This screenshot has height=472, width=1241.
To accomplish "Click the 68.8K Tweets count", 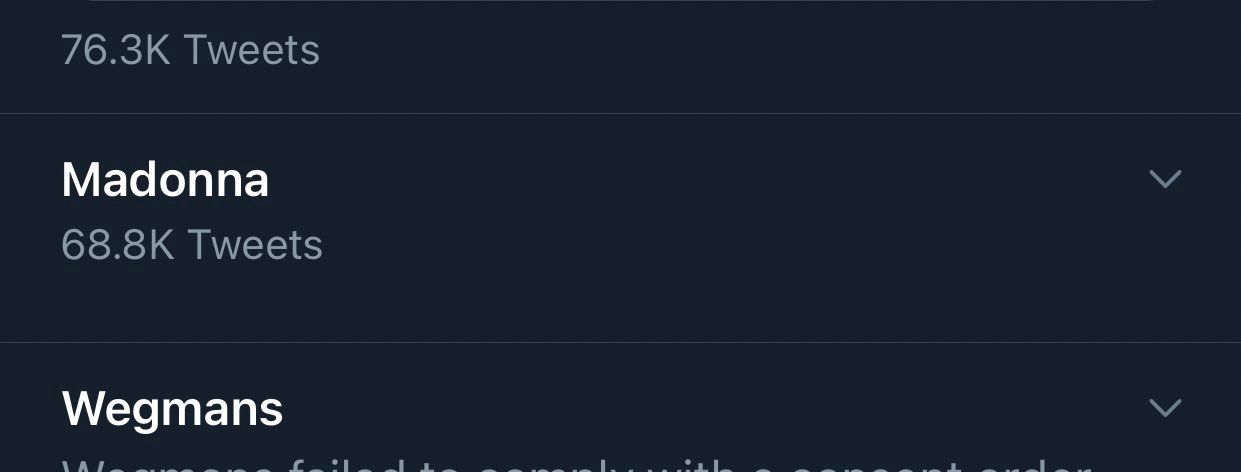I will 192,245.
